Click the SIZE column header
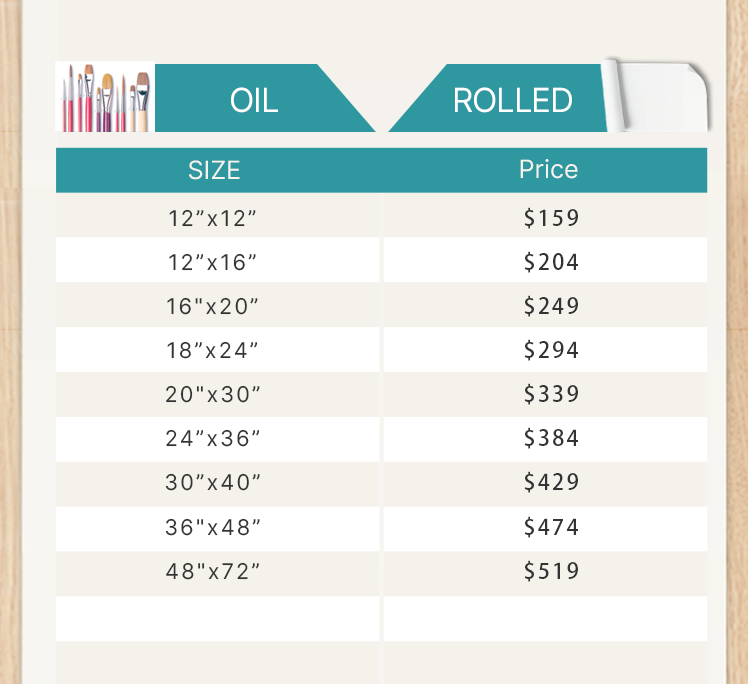 (214, 170)
